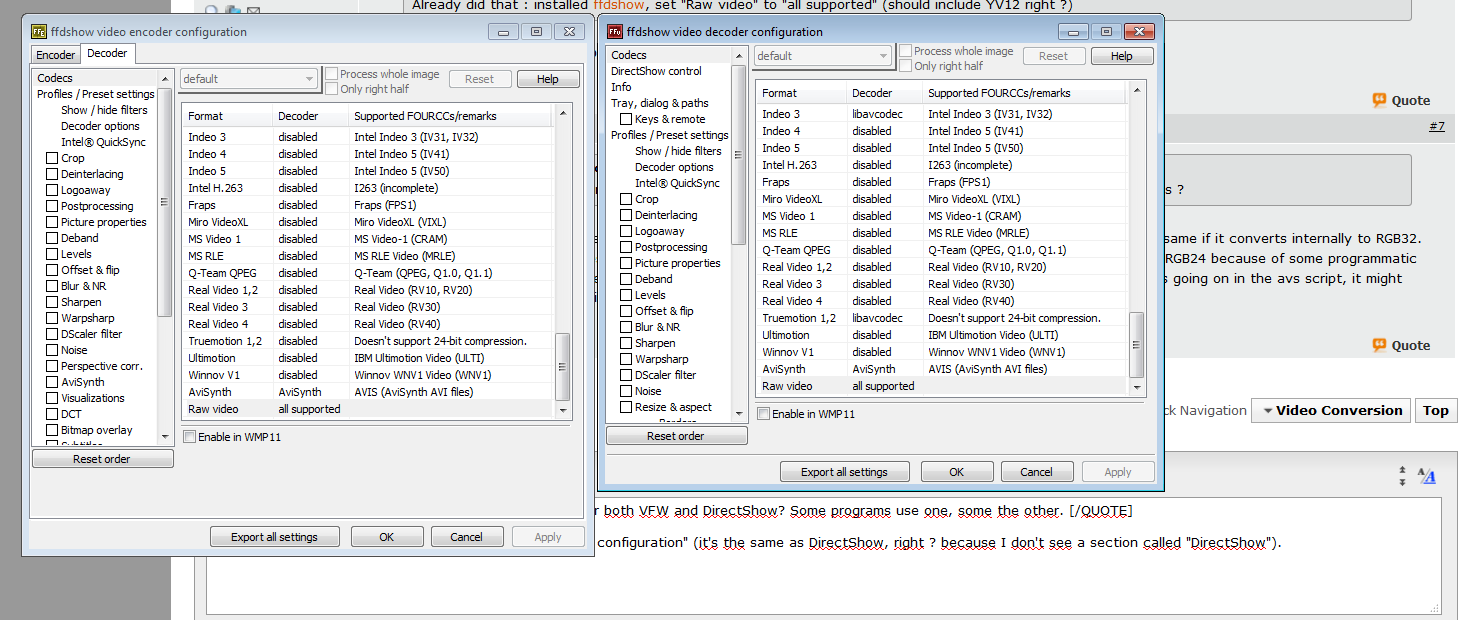
Task: Enable Deband filter in decoder window
Action: pos(626,279)
